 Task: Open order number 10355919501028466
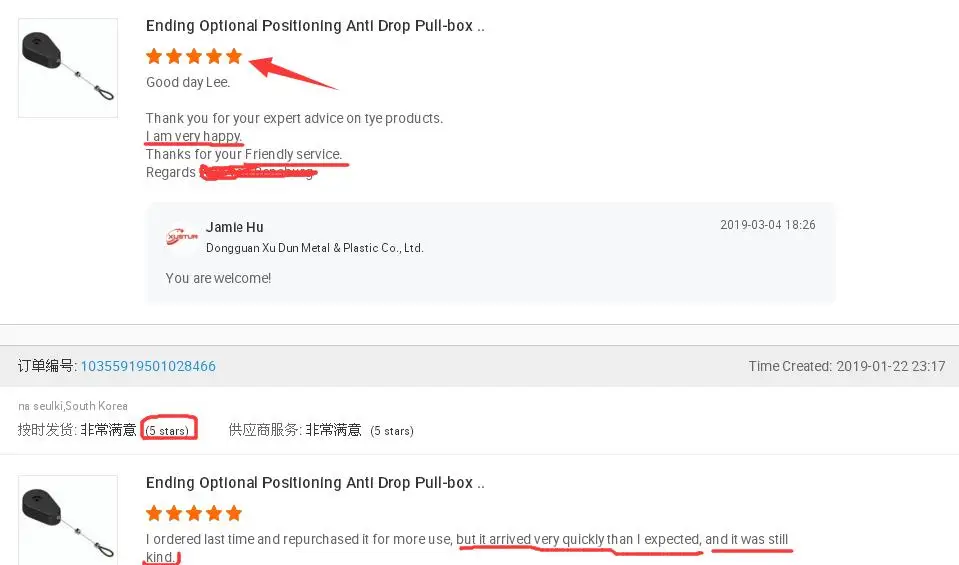(148, 366)
